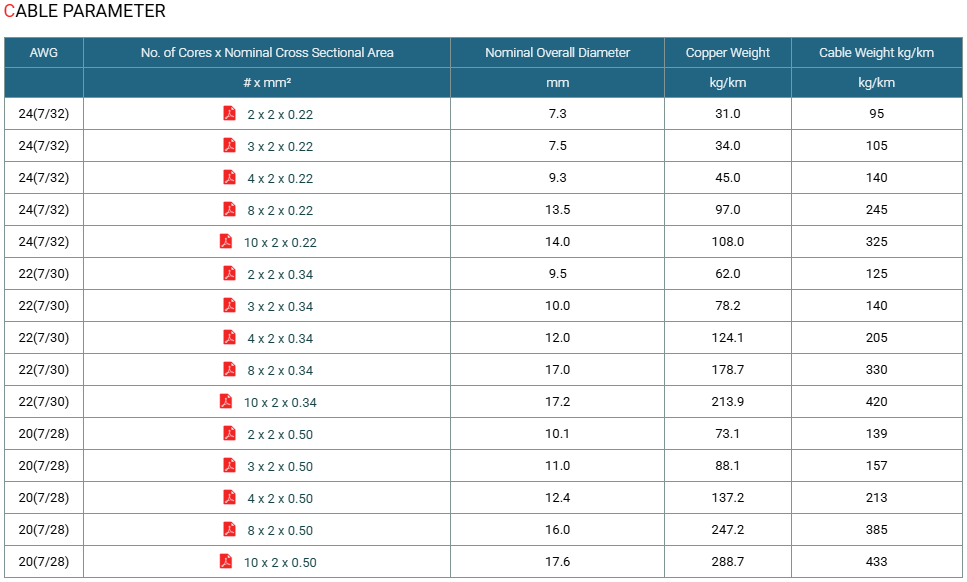The width and height of the screenshot is (967, 582).
Task: Select the Nominal Overall Diameter header
Action: tap(558, 53)
